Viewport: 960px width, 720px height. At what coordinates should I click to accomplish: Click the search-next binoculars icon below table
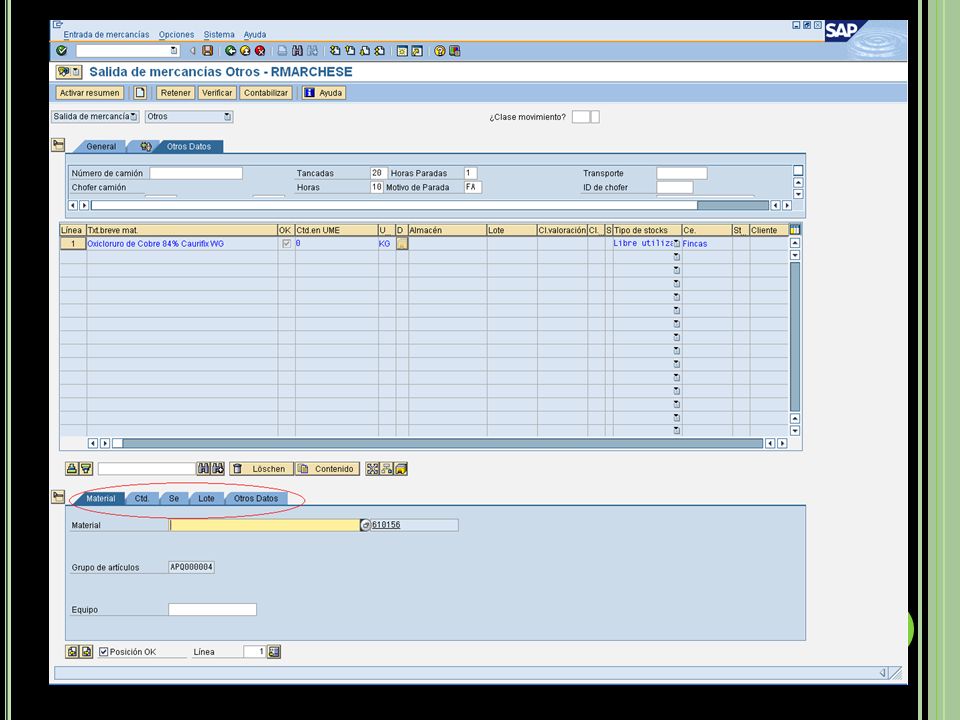tap(218, 469)
